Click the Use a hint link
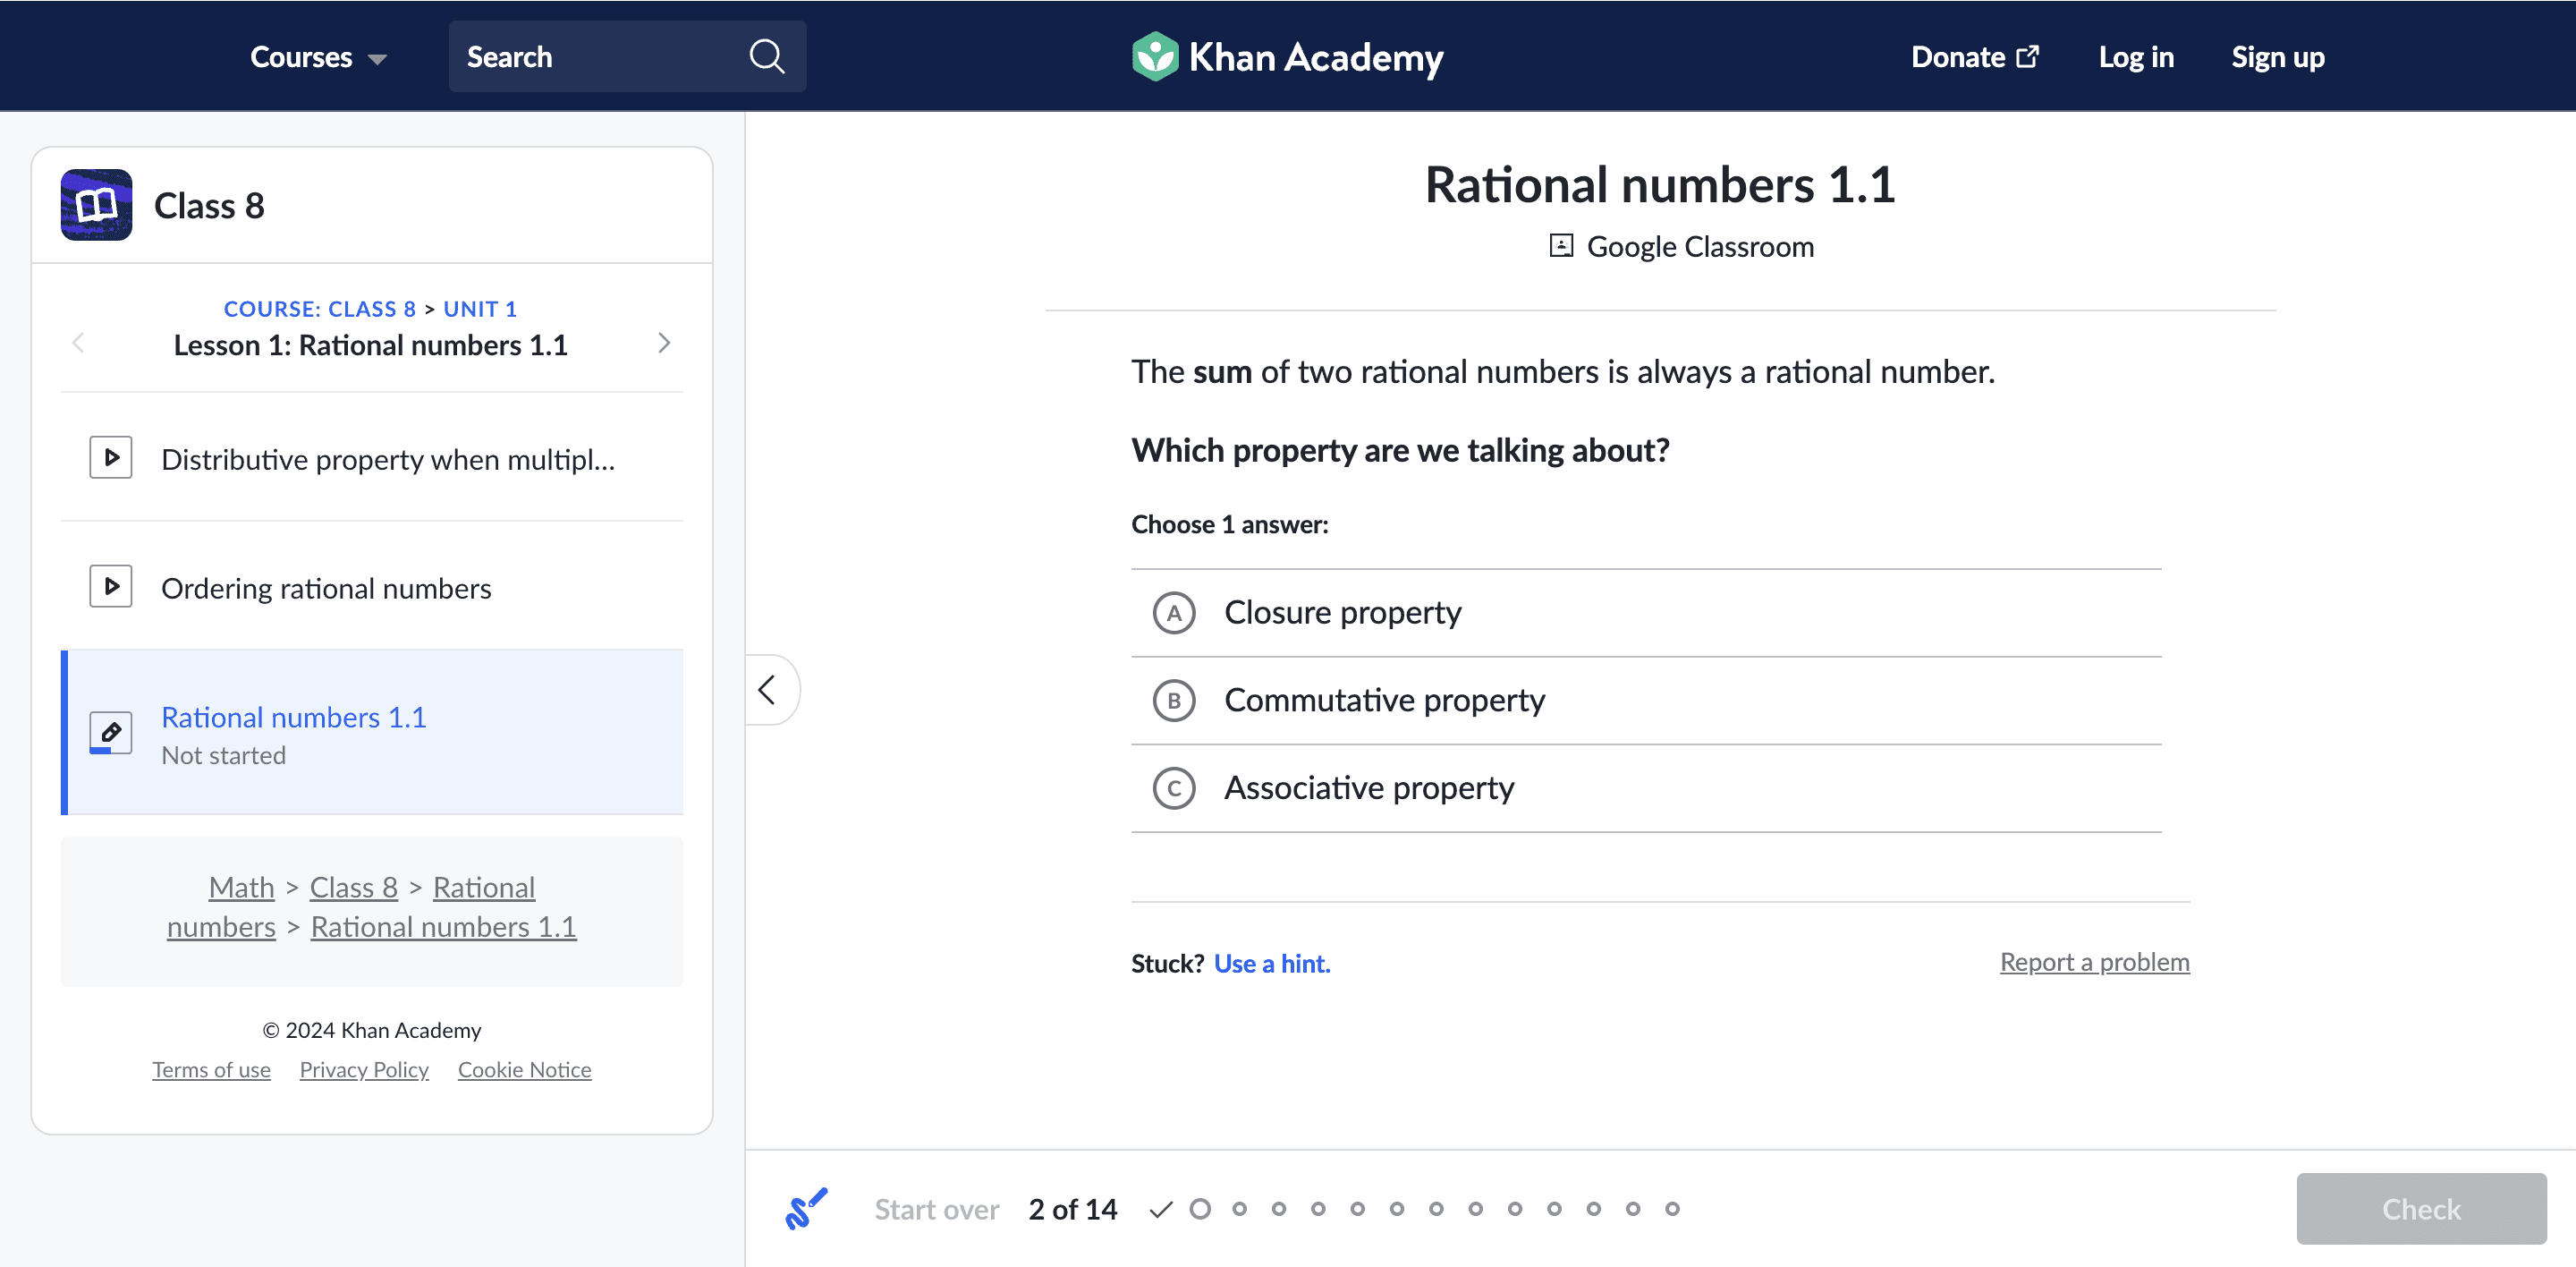Image resolution: width=2576 pixels, height=1267 pixels. pos(1272,963)
